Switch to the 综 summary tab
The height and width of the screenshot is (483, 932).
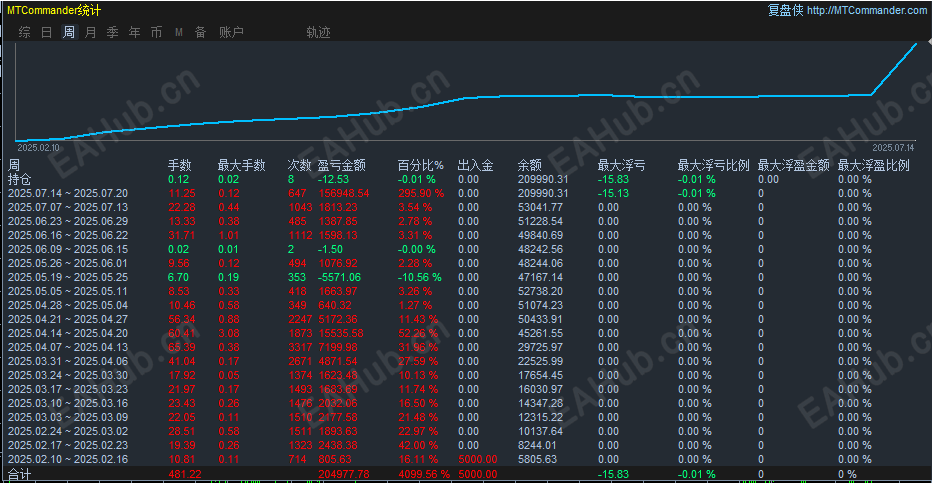coord(24,32)
